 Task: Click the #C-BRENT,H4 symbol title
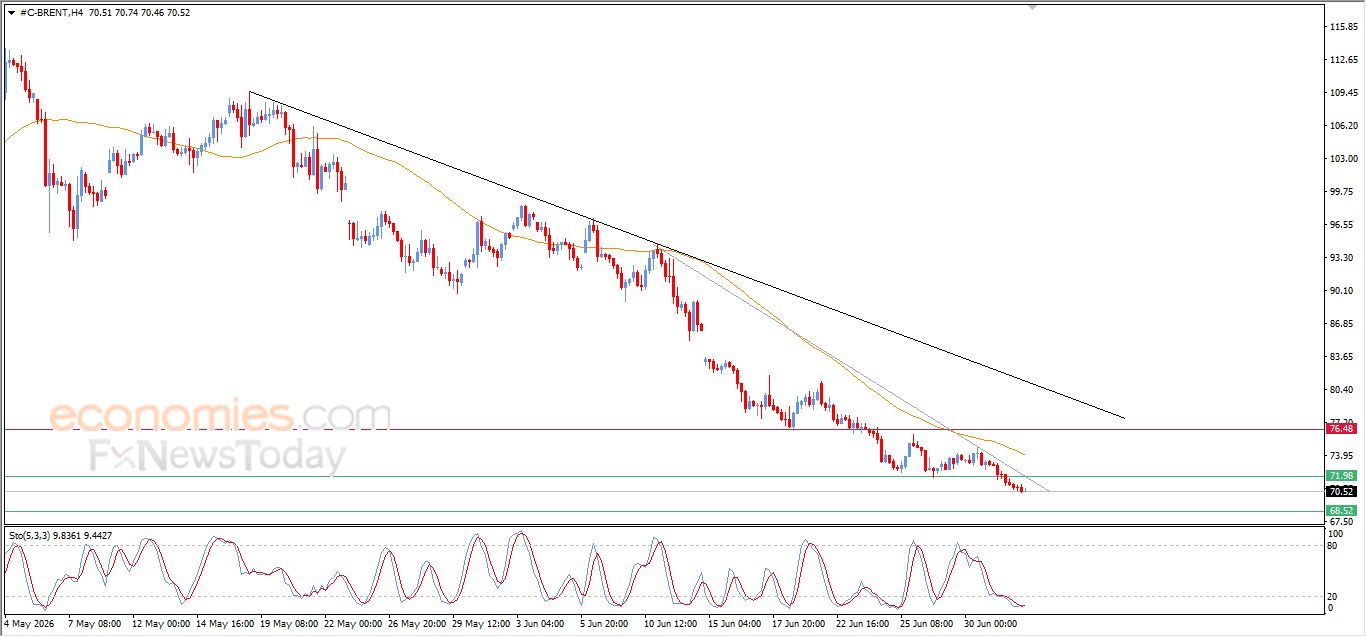[x=51, y=12]
